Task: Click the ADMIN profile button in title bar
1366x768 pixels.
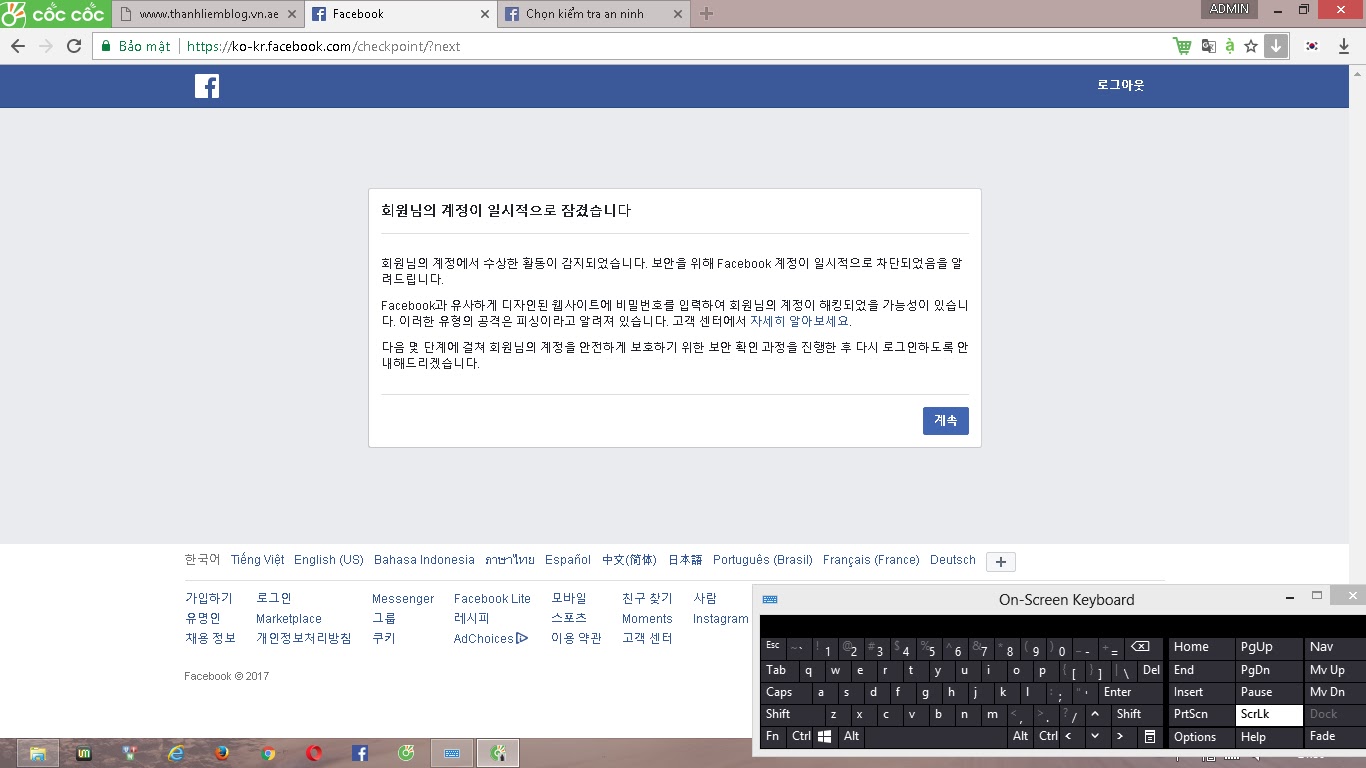Action: [1229, 9]
